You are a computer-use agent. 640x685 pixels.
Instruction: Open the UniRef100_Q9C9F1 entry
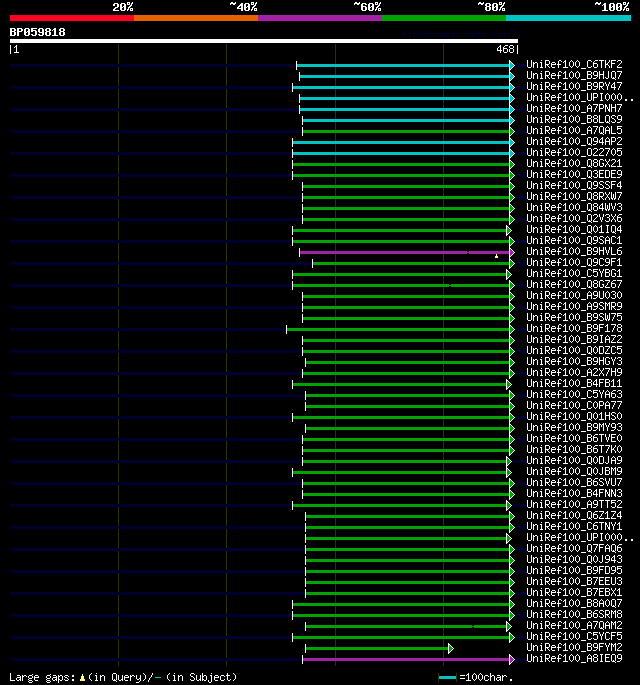click(x=574, y=262)
